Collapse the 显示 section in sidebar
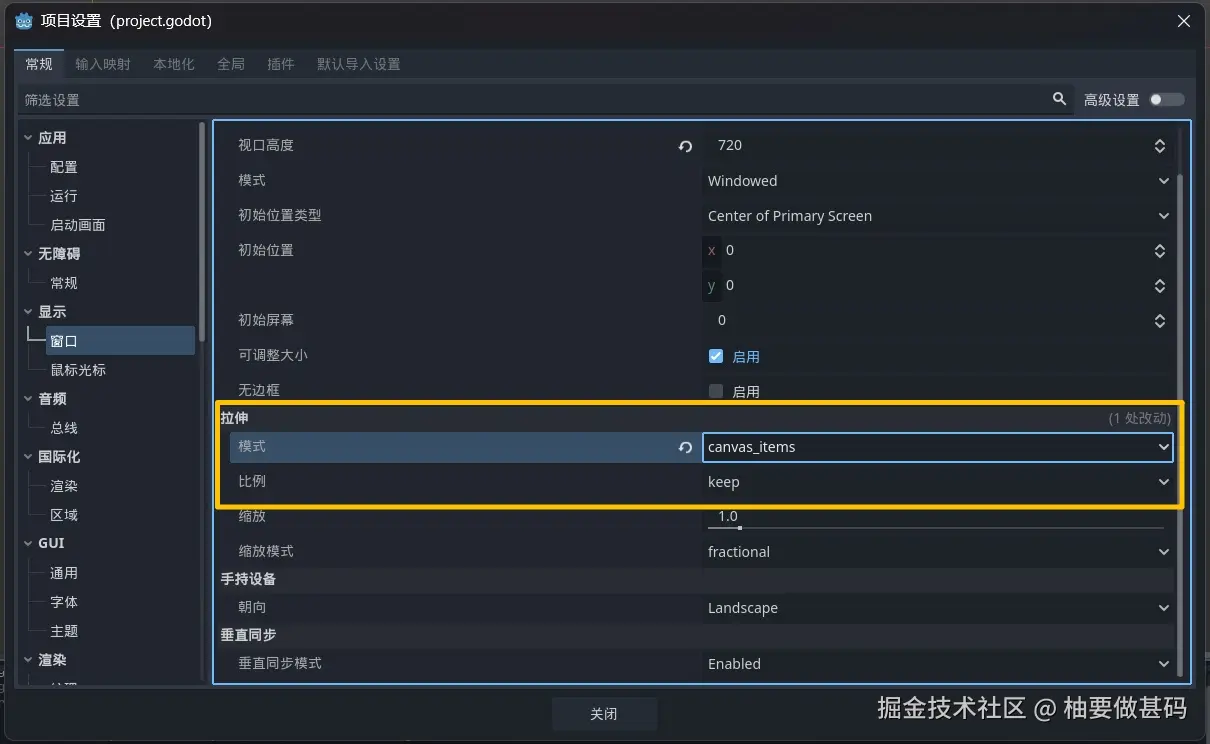The width and height of the screenshot is (1210, 744). 27,311
